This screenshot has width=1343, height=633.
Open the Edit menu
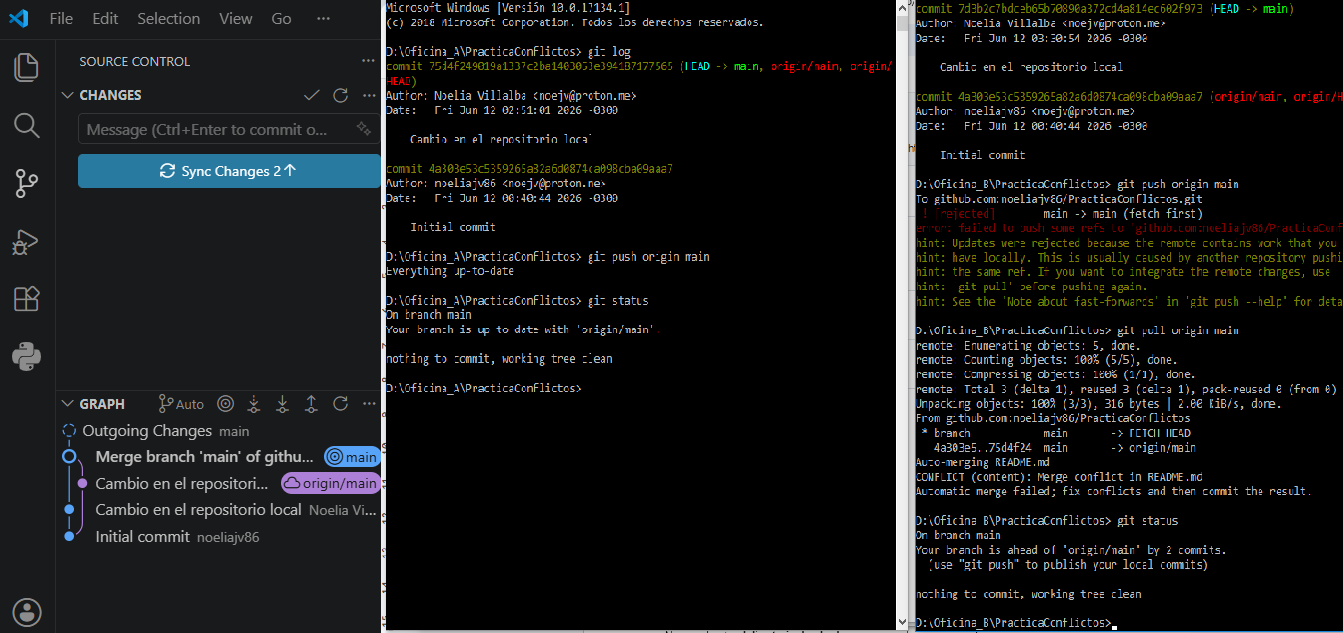click(105, 18)
